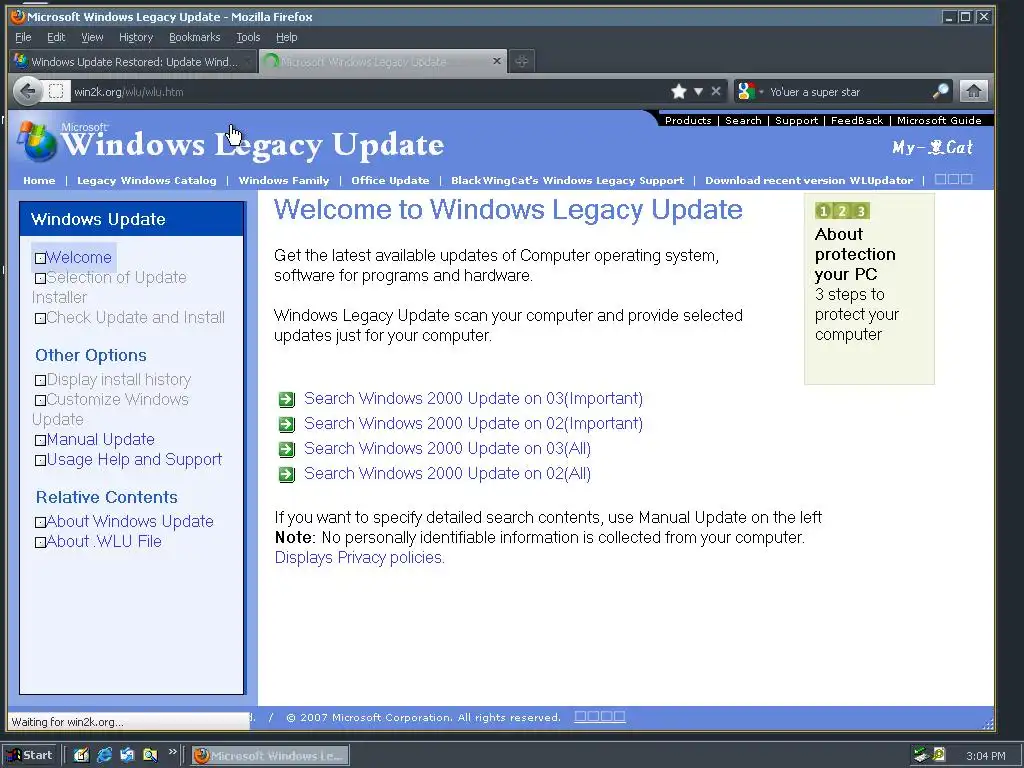The height and width of the screenshot is (768, 1024).
Task: Open the Microsoft Guide link
Action: coord(939,120)
